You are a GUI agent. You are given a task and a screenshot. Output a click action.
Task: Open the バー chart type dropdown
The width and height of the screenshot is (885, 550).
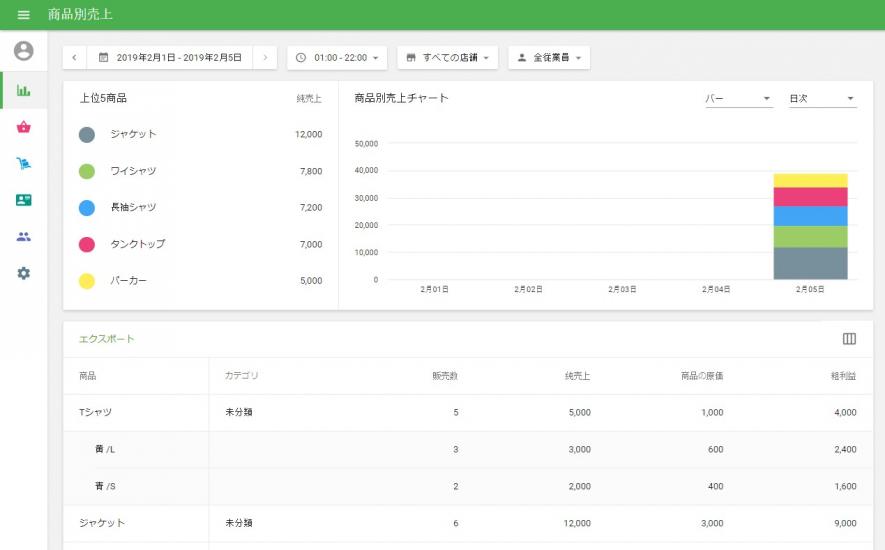(x=738, y=99)
